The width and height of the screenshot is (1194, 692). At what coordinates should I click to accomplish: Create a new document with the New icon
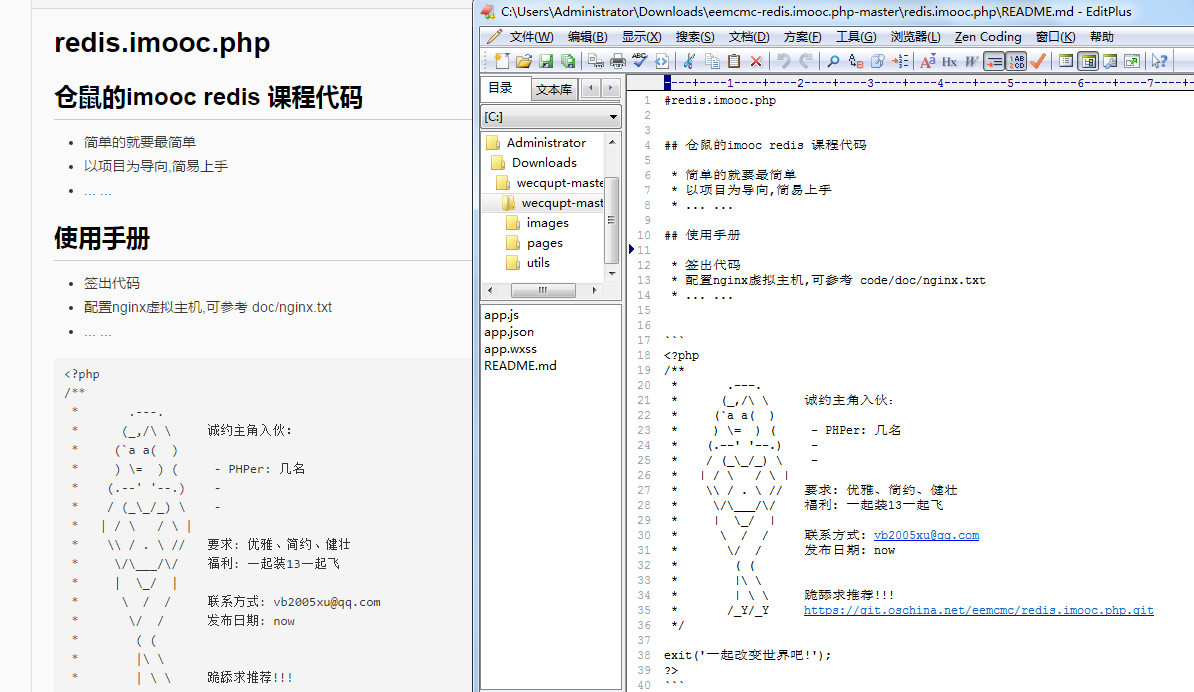coord(501,61)
